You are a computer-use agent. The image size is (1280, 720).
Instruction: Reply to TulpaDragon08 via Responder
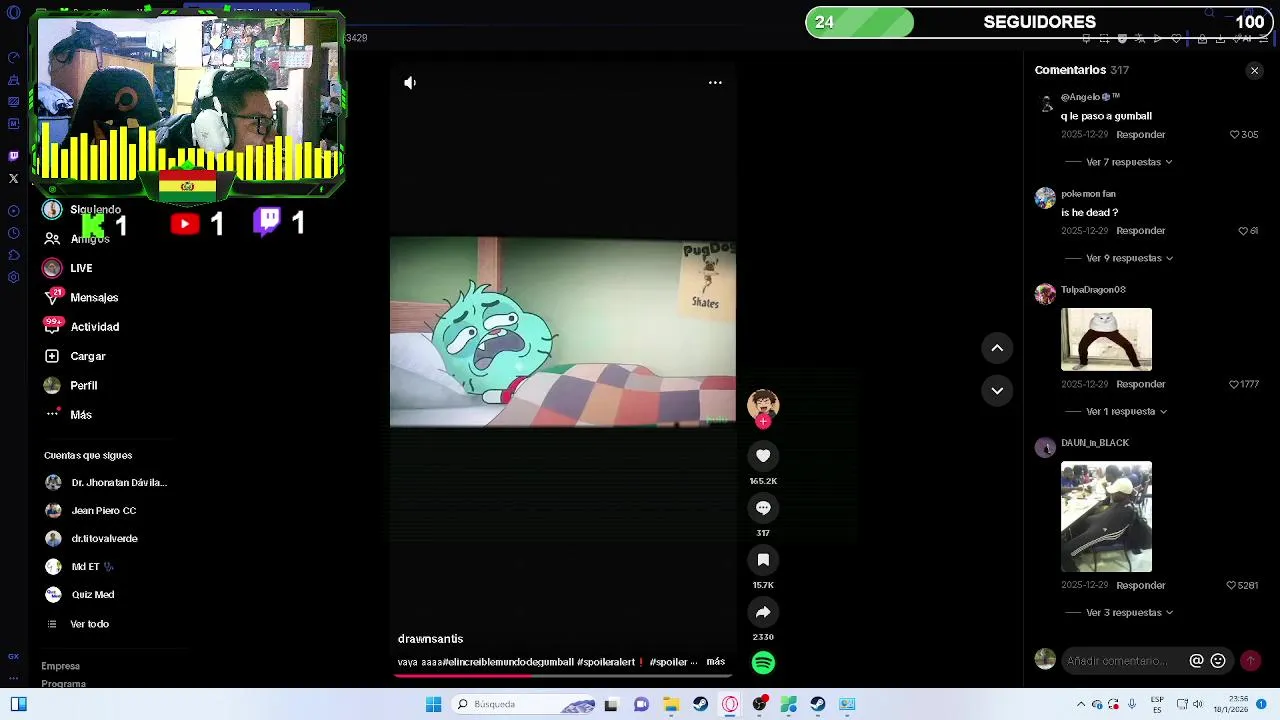pos(1141,384)
